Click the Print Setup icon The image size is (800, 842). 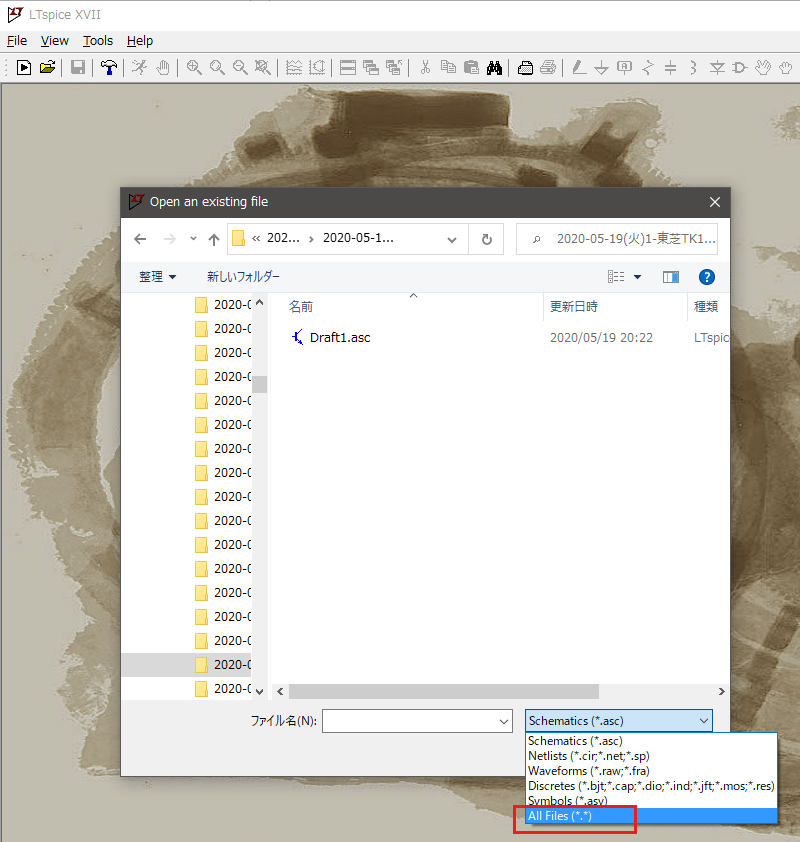[525, 68]
